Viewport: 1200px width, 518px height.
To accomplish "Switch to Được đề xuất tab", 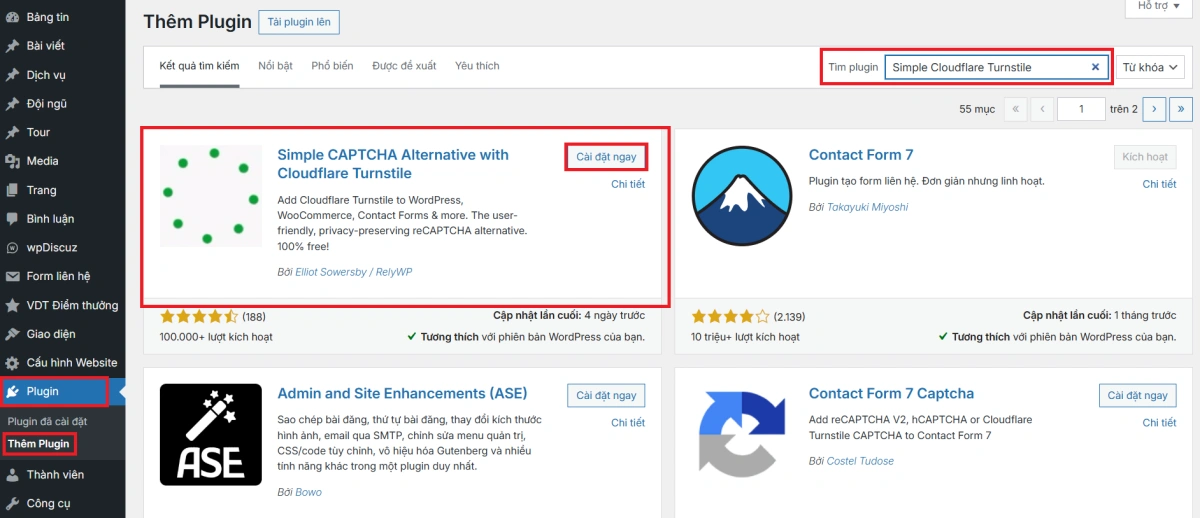I will [x=404, y=66].
